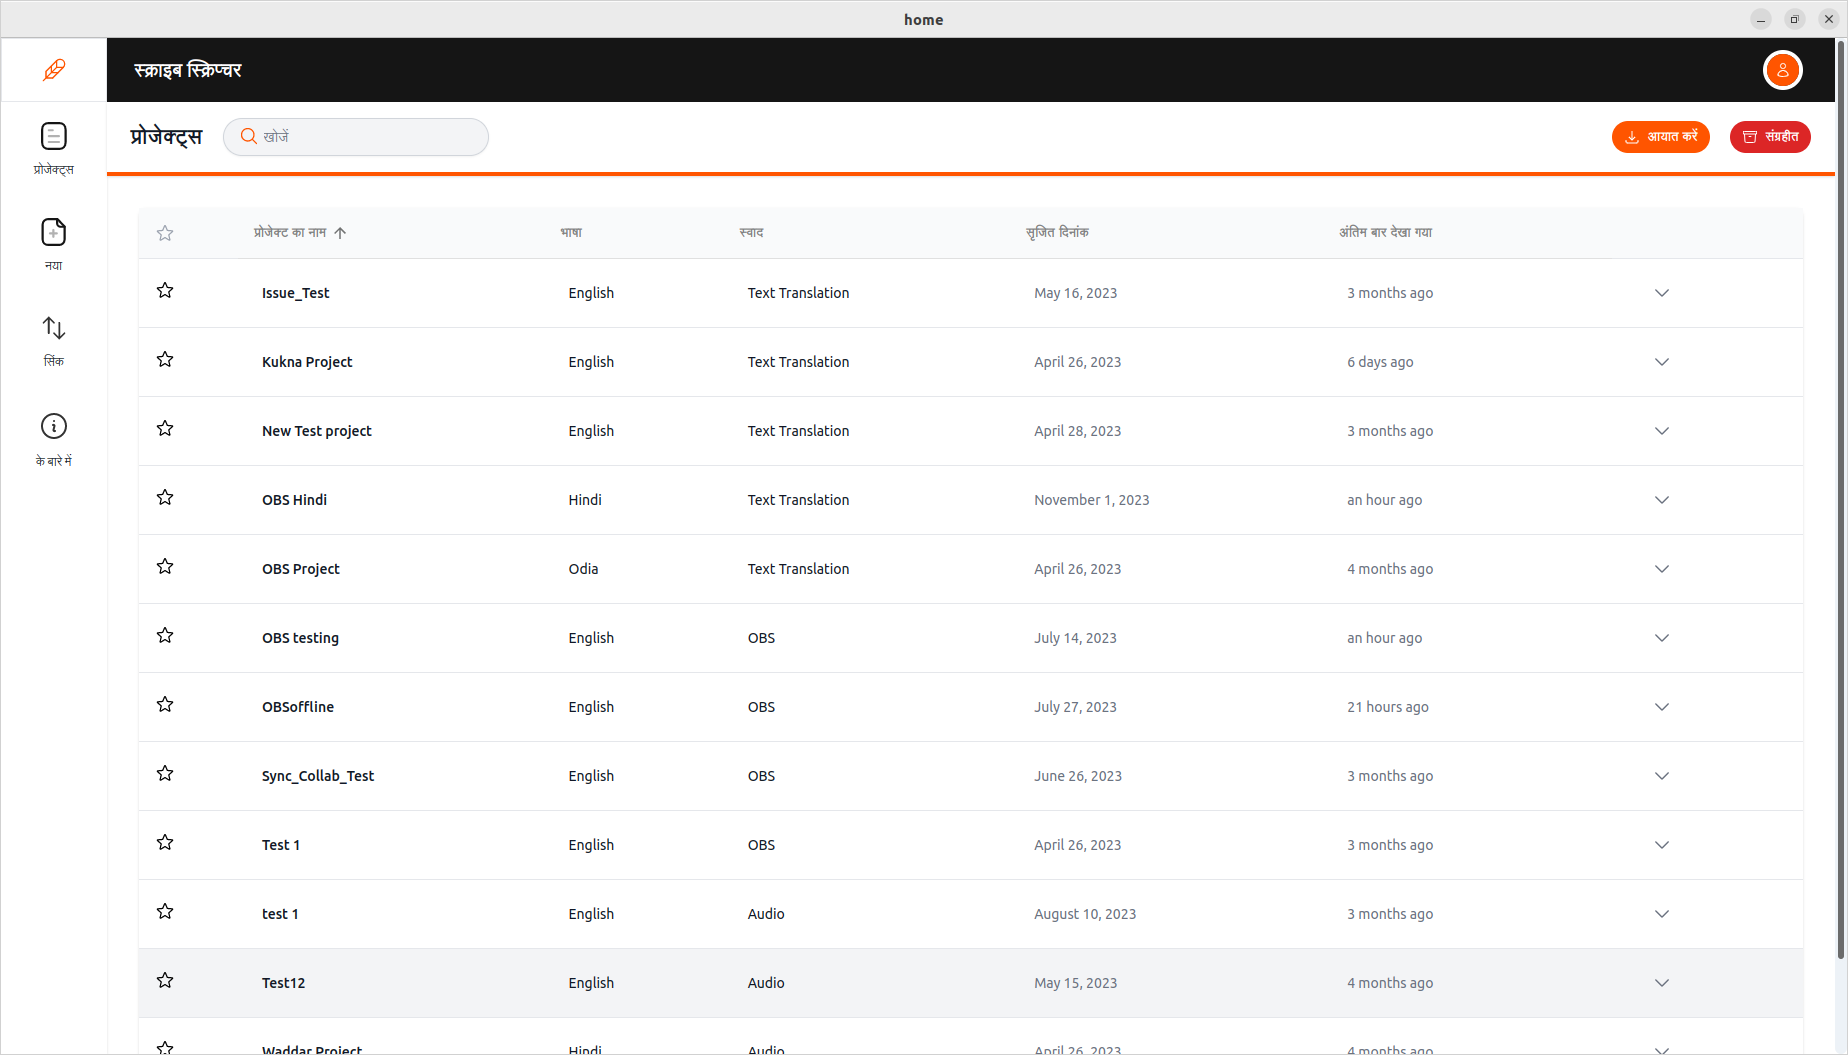Click the Odia language cell
Screen dimensions: 1848x1055
click(x=583, y=569)
